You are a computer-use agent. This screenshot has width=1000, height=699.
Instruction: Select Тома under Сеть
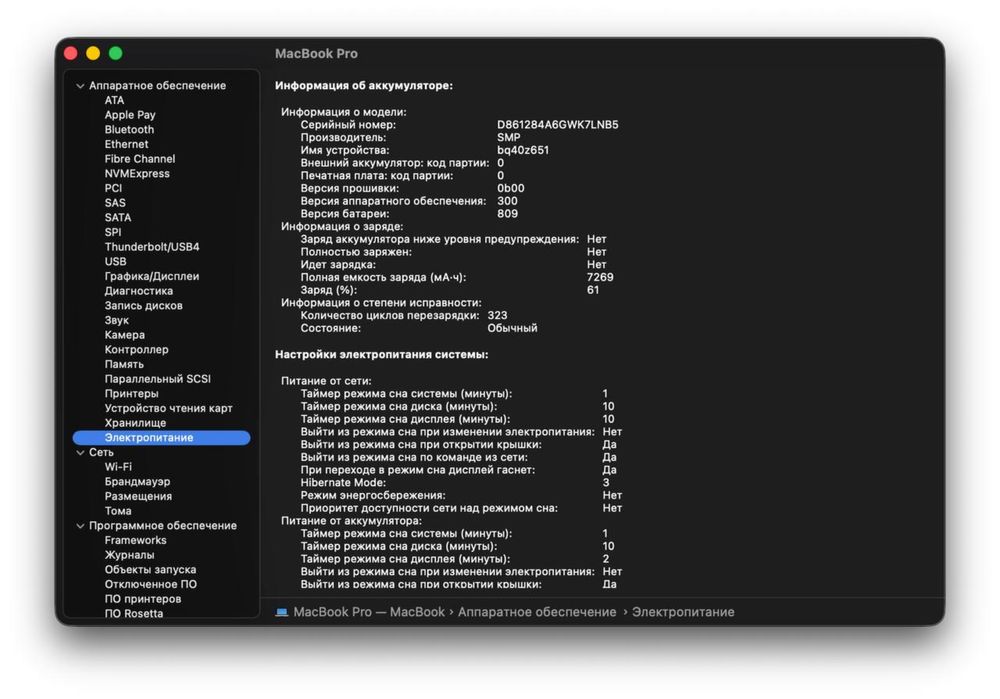click(118, 511)
